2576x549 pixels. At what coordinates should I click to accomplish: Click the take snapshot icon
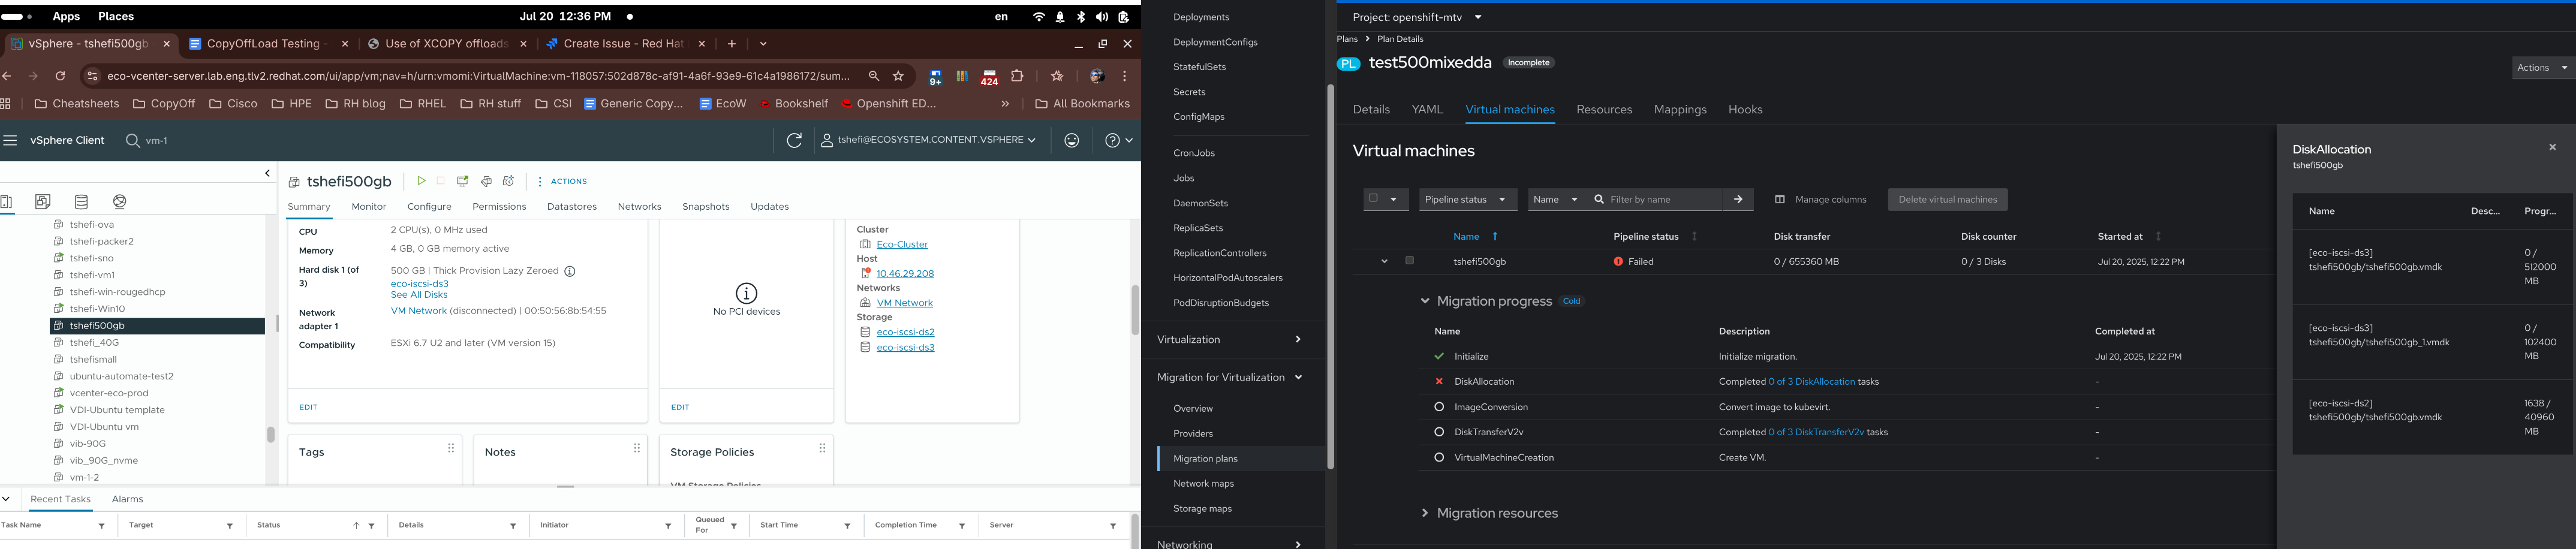point(509,181)
